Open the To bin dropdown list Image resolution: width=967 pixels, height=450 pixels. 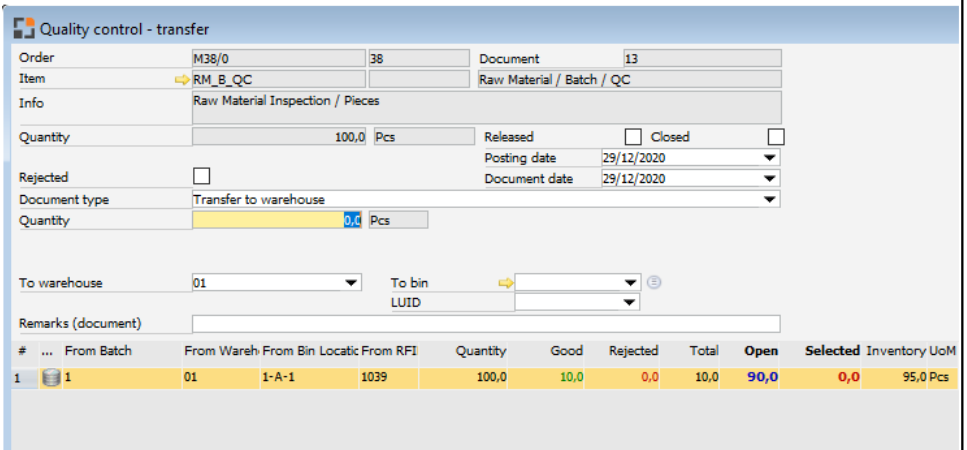click(629, 283)
